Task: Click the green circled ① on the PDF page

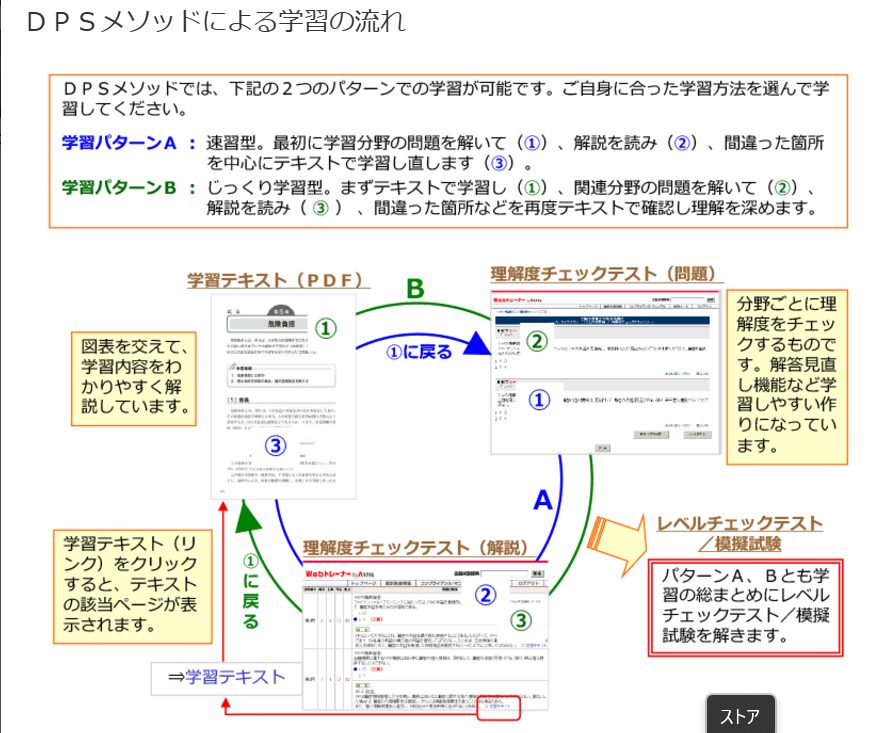Action: [x=326, y=328]
